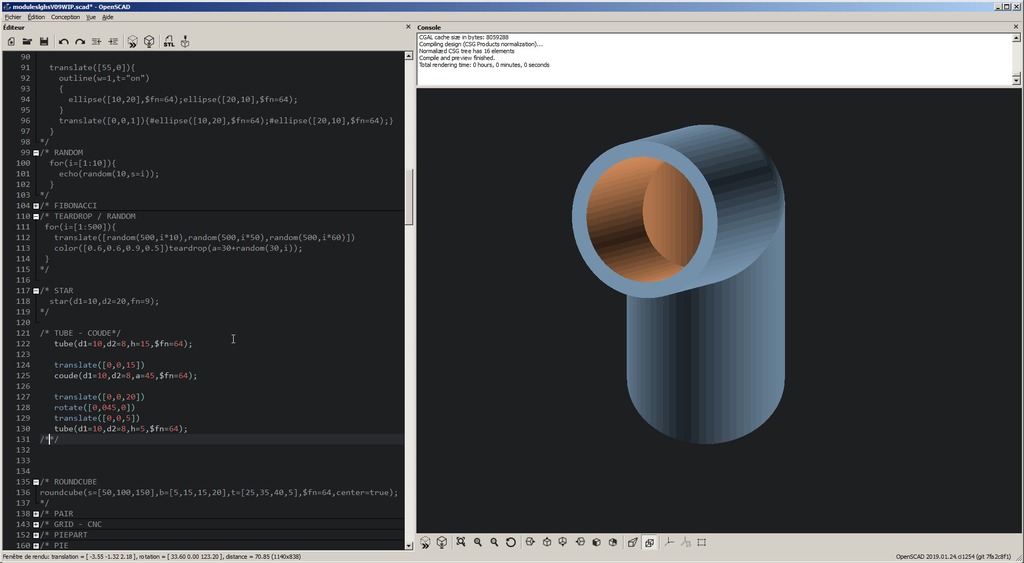Expand the folded FIBONACCI code block

coord(36,206)
